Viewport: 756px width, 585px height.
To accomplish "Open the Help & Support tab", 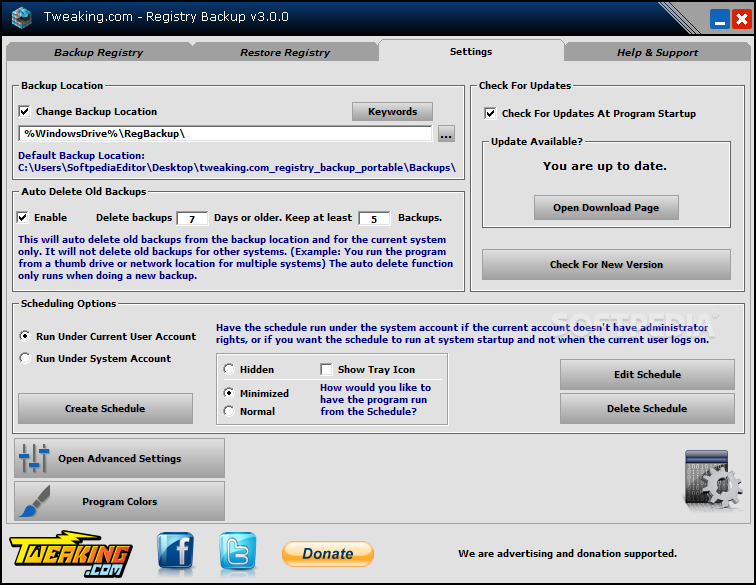I will [657, 52].
